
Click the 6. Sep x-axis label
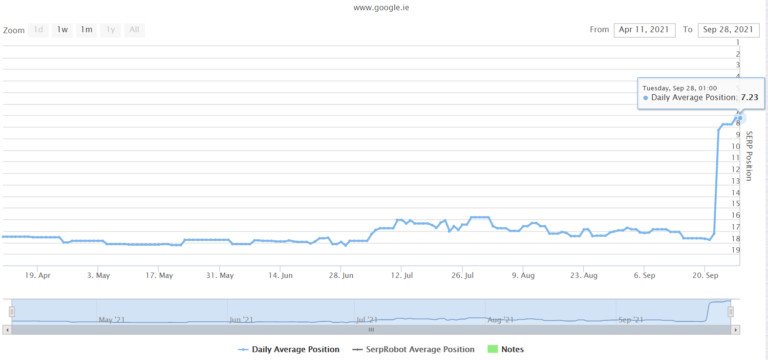(x=645, y=276)
